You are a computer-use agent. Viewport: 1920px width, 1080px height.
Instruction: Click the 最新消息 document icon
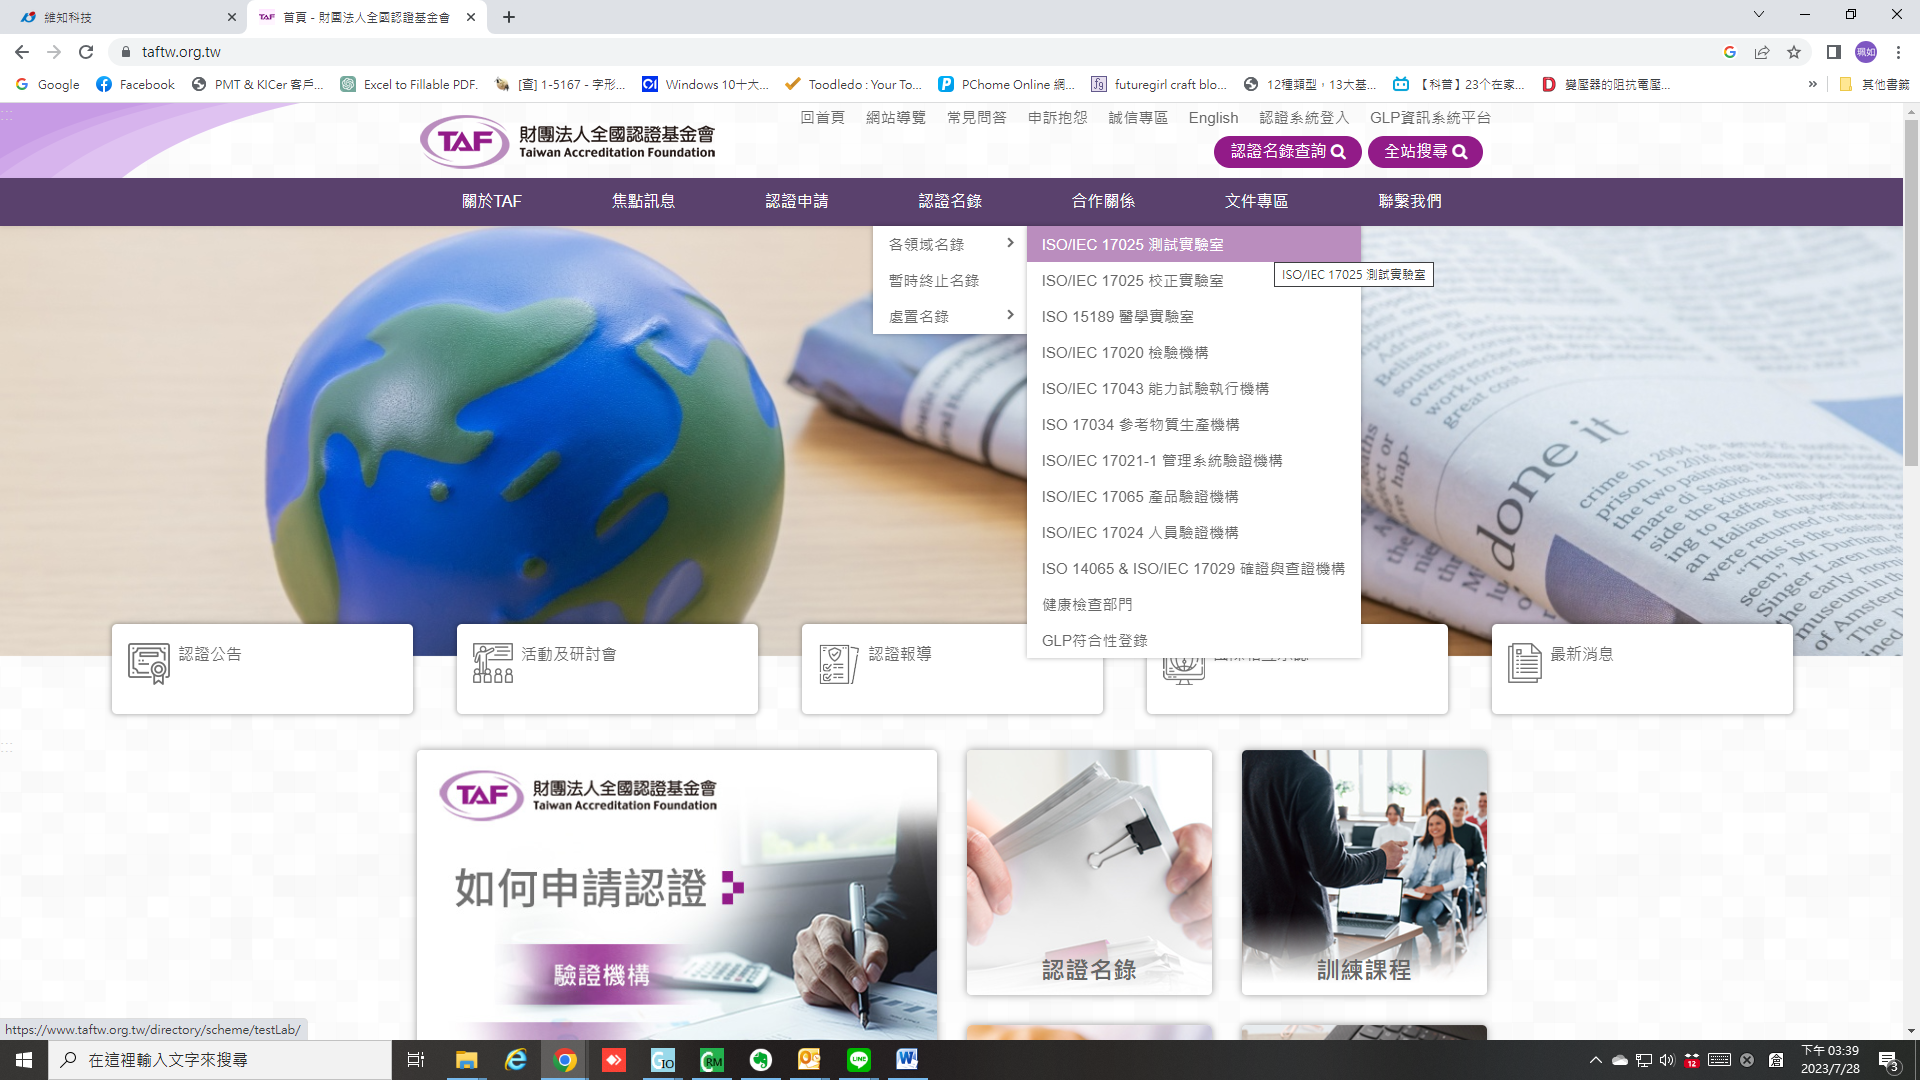click(1524, 663)
